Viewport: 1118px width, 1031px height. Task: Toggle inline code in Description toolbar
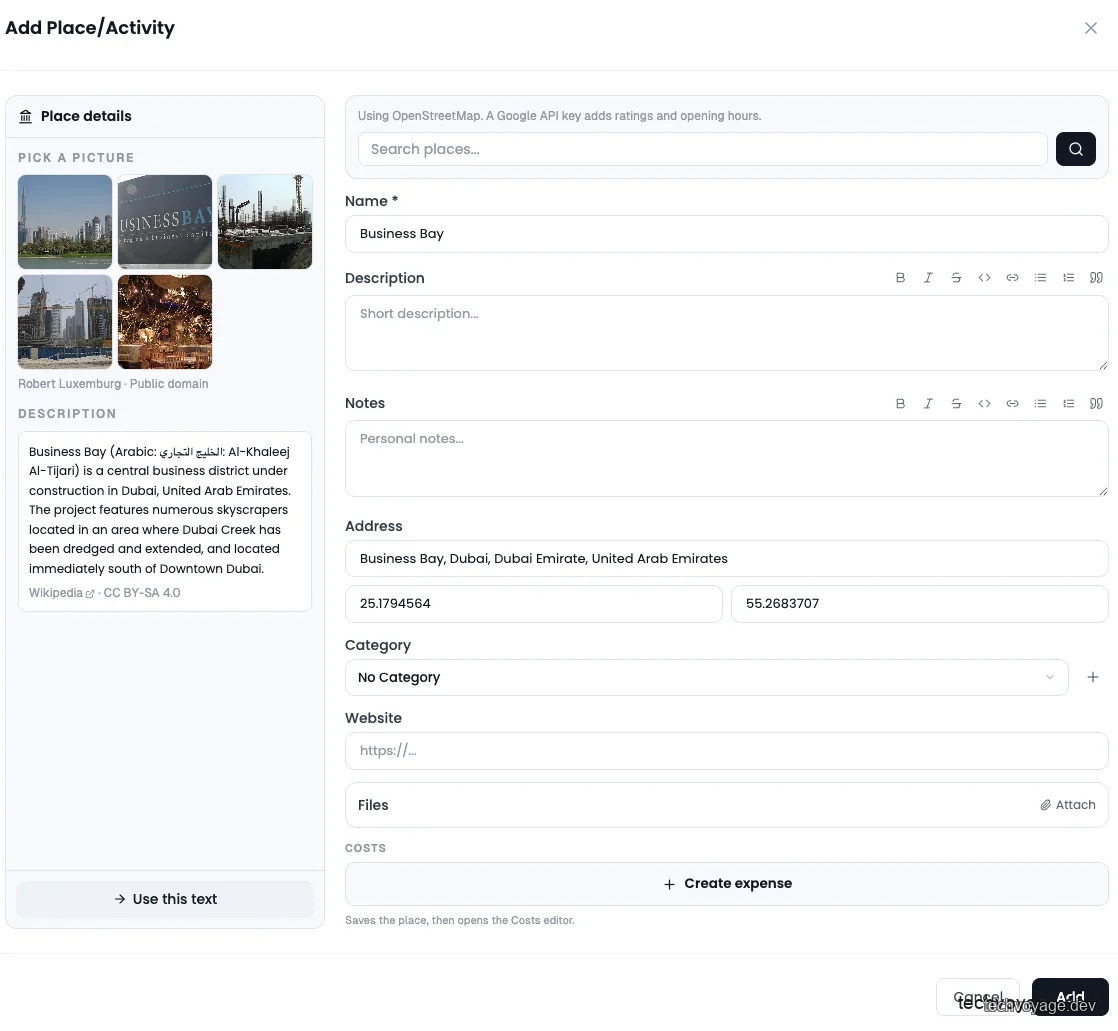984,278
